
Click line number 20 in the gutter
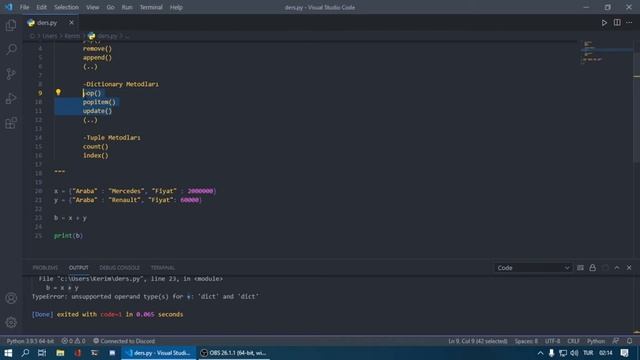click(x=38, y=191)
